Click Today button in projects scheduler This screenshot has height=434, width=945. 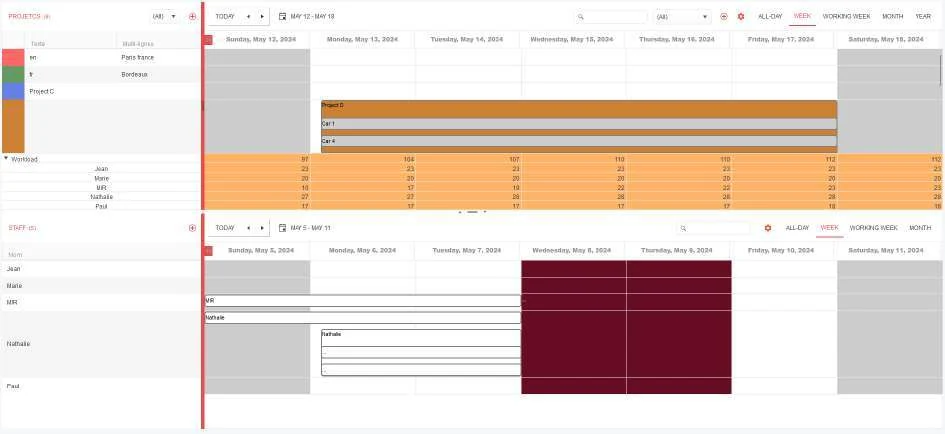tap(225, 17)
